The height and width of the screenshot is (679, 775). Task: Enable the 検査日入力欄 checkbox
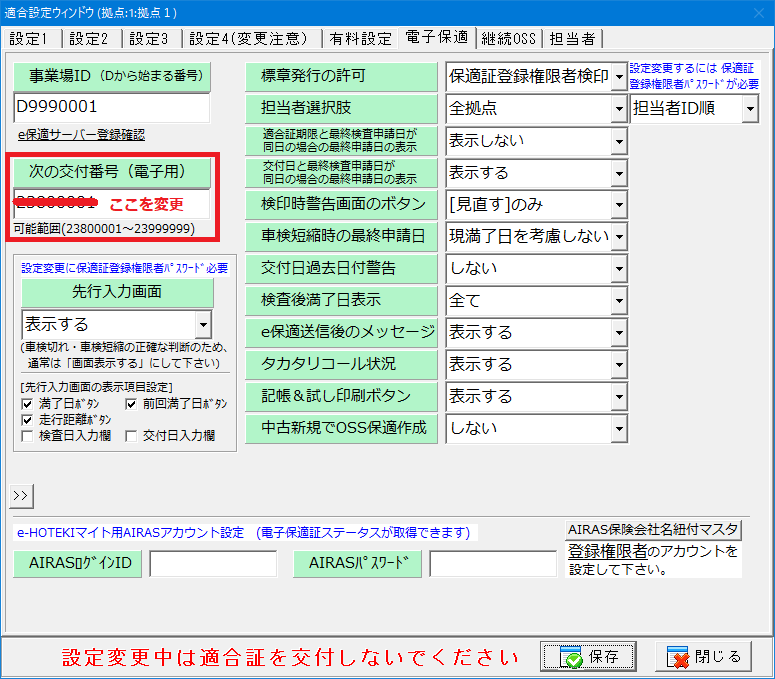(28, 436)
